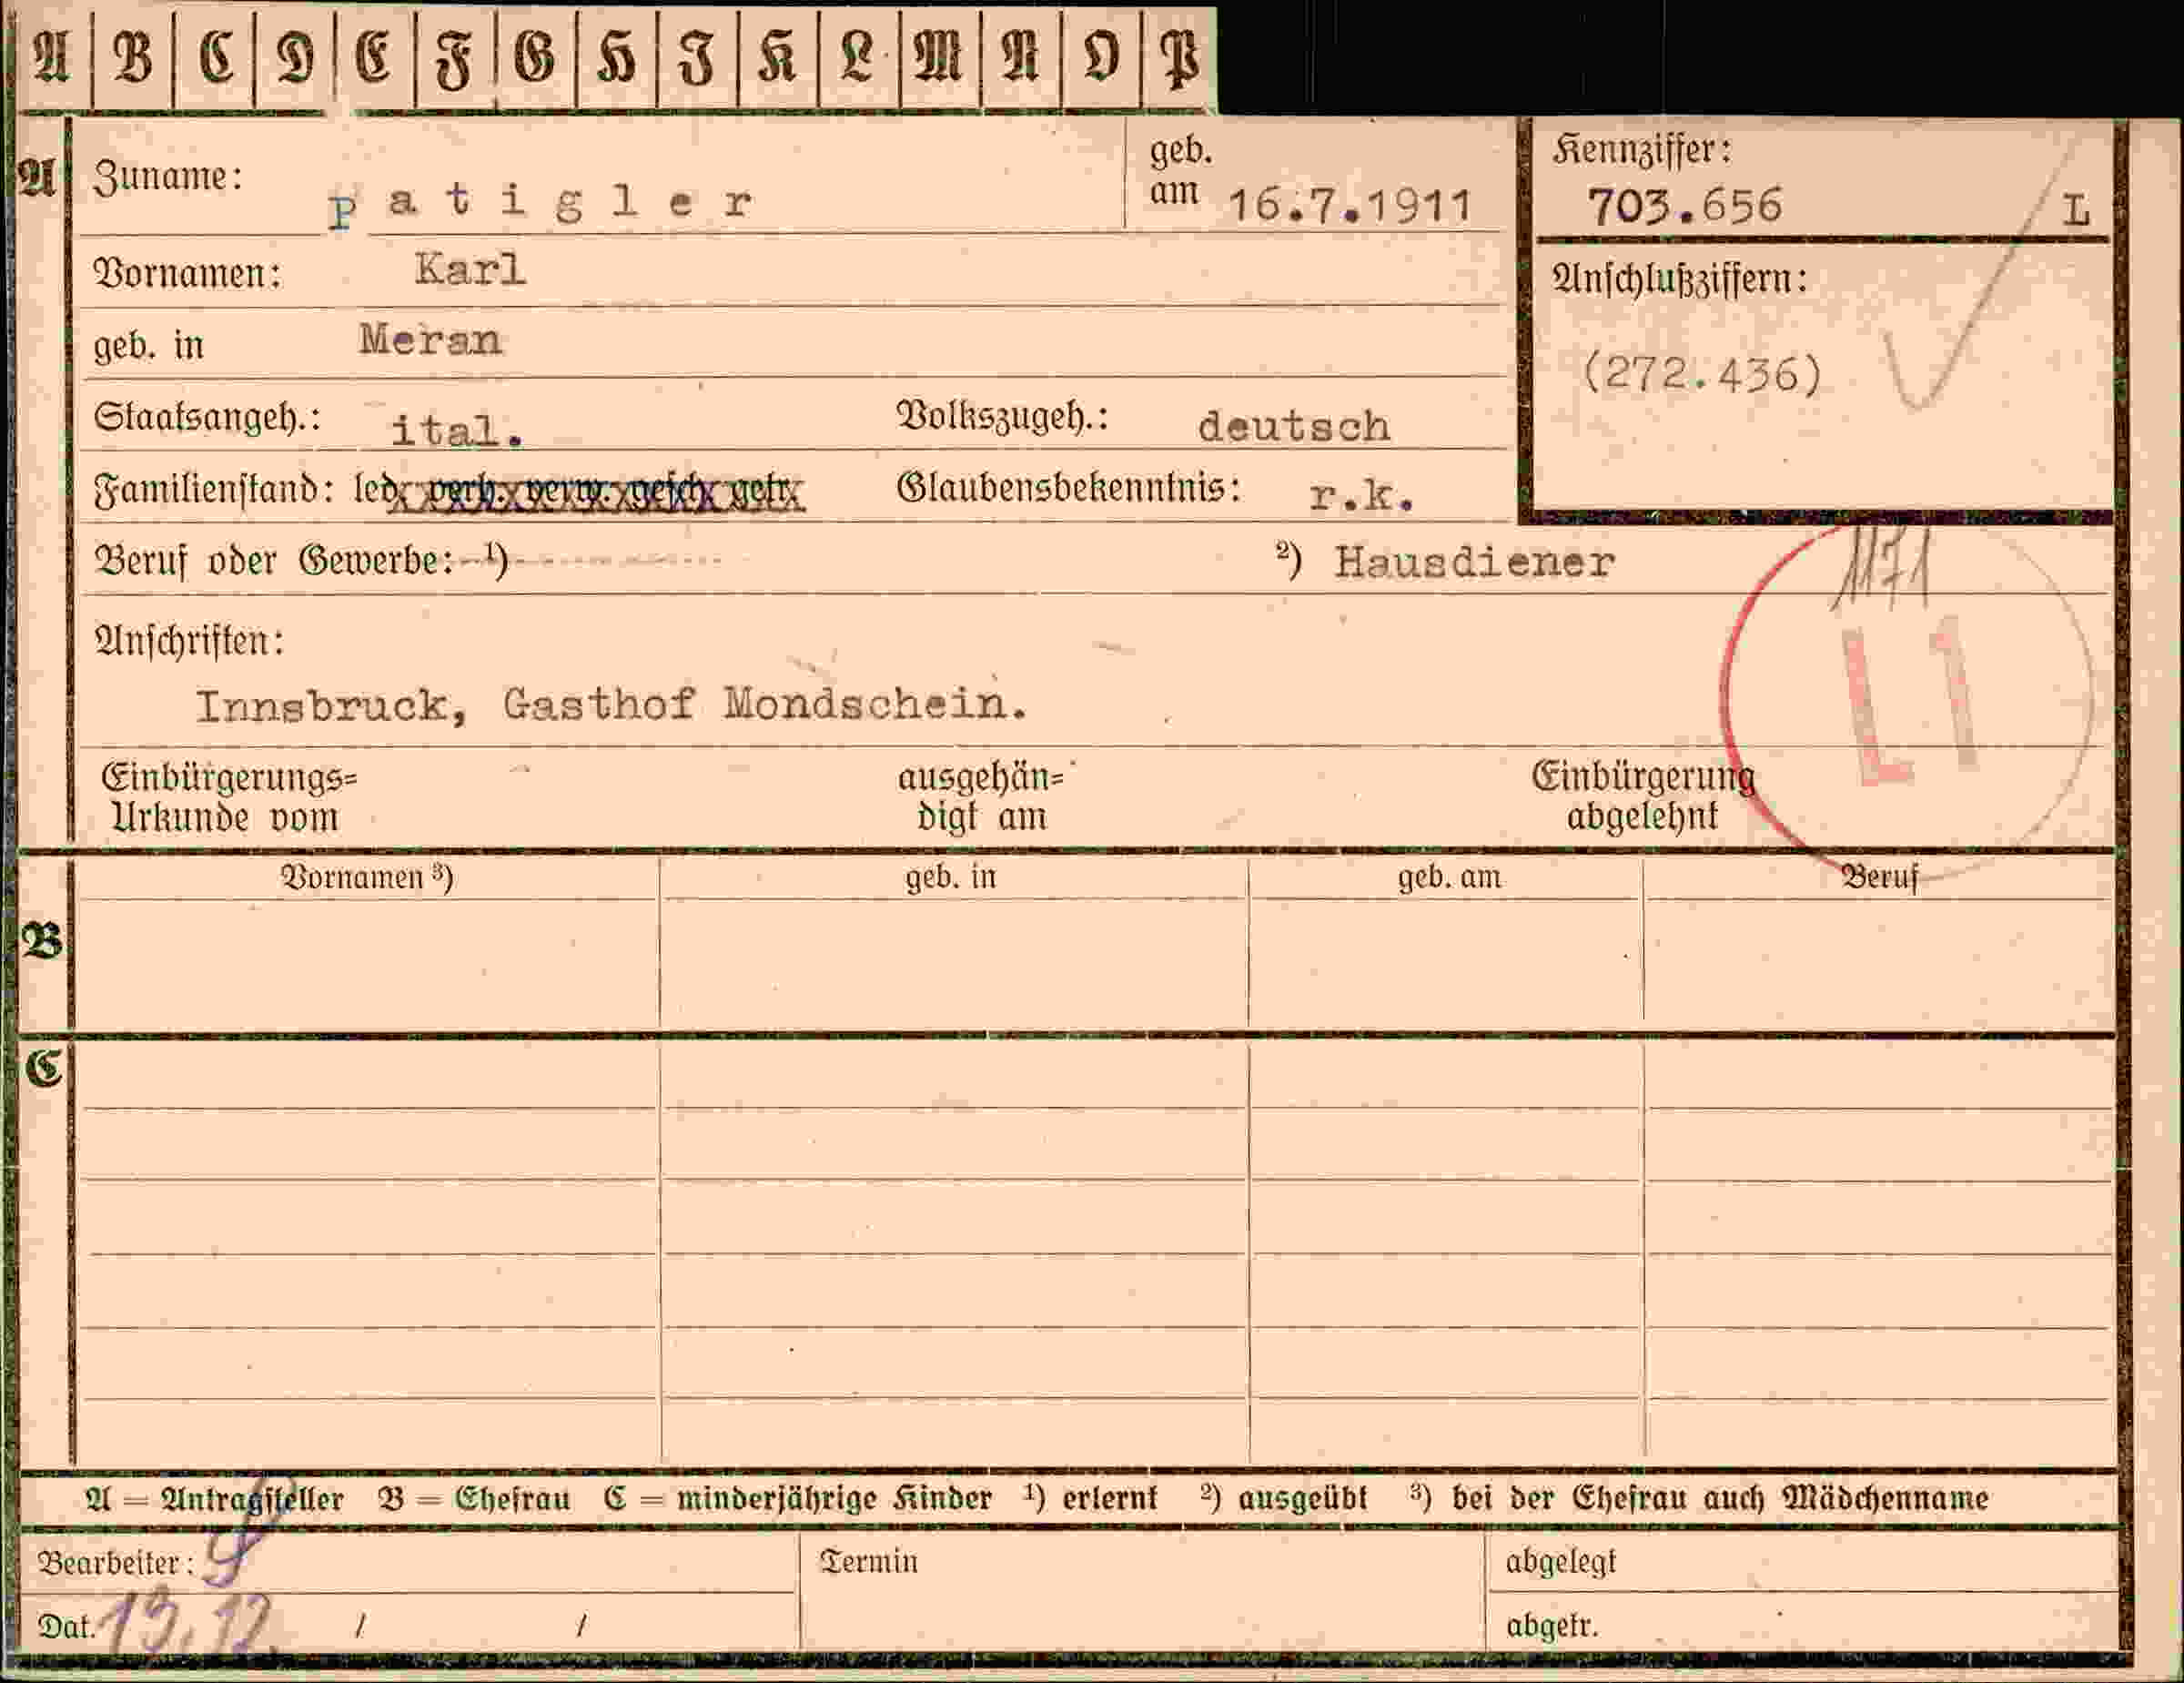Click the 'C = minderjährige Kinder' legend
The image size is (2184, 1683).
pos(798,1499)
